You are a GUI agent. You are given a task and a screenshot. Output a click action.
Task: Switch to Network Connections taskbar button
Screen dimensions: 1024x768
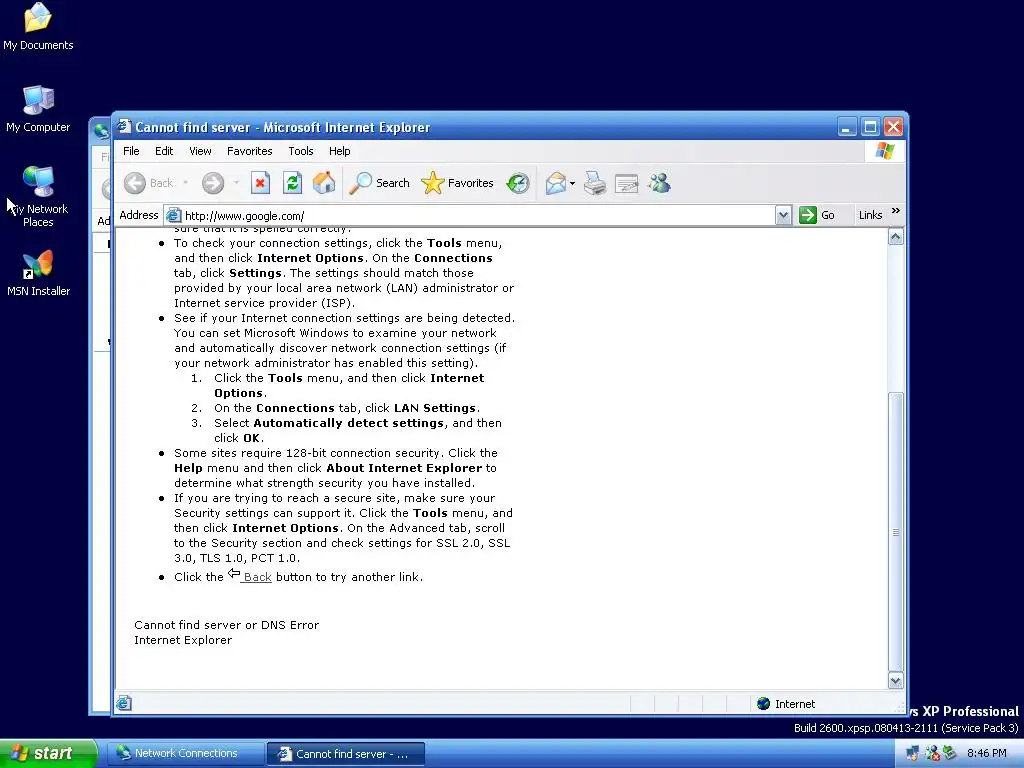point(185,753)
